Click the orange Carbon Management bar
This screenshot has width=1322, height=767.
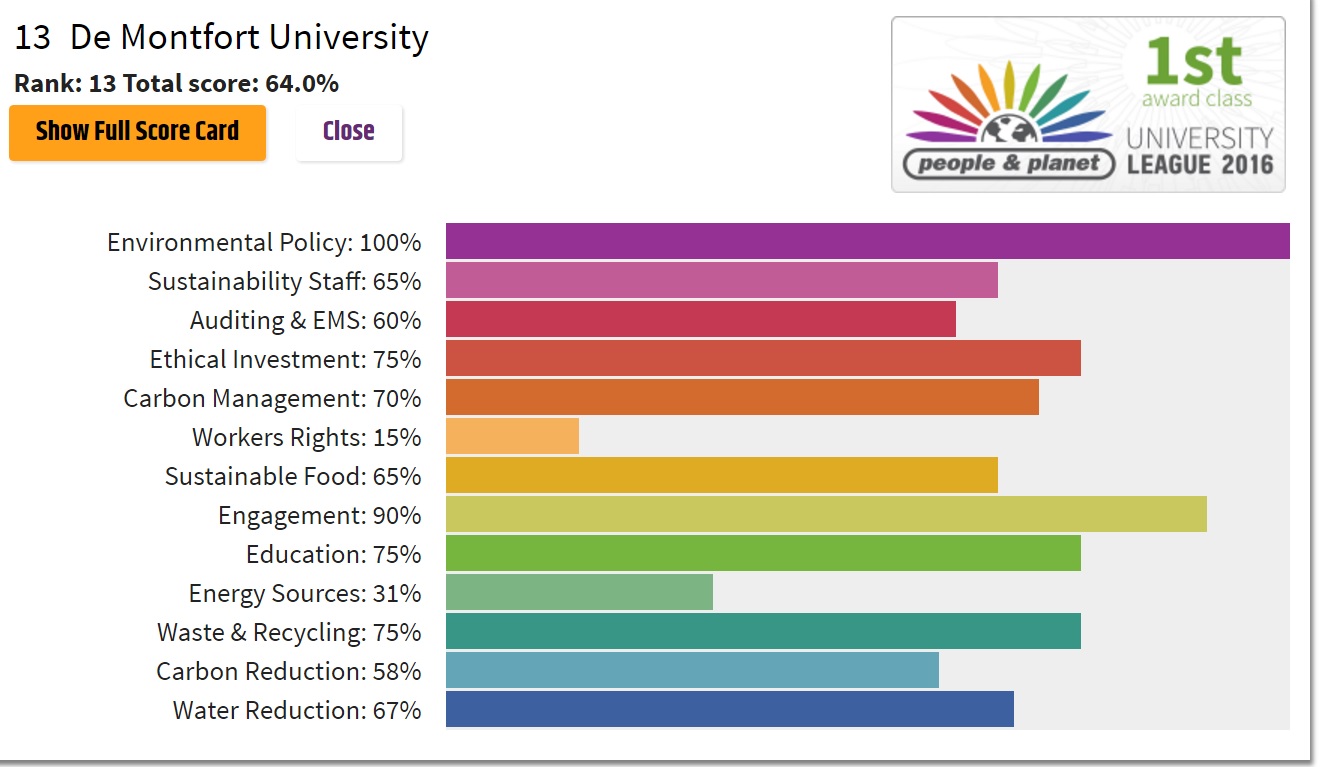tap(742, 398)
